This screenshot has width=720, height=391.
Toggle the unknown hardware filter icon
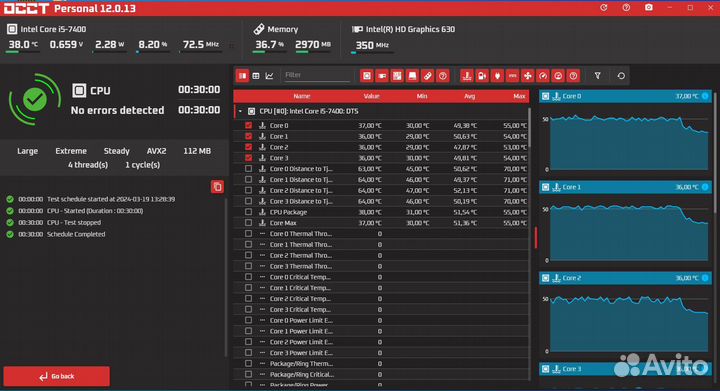coord(443,76)
